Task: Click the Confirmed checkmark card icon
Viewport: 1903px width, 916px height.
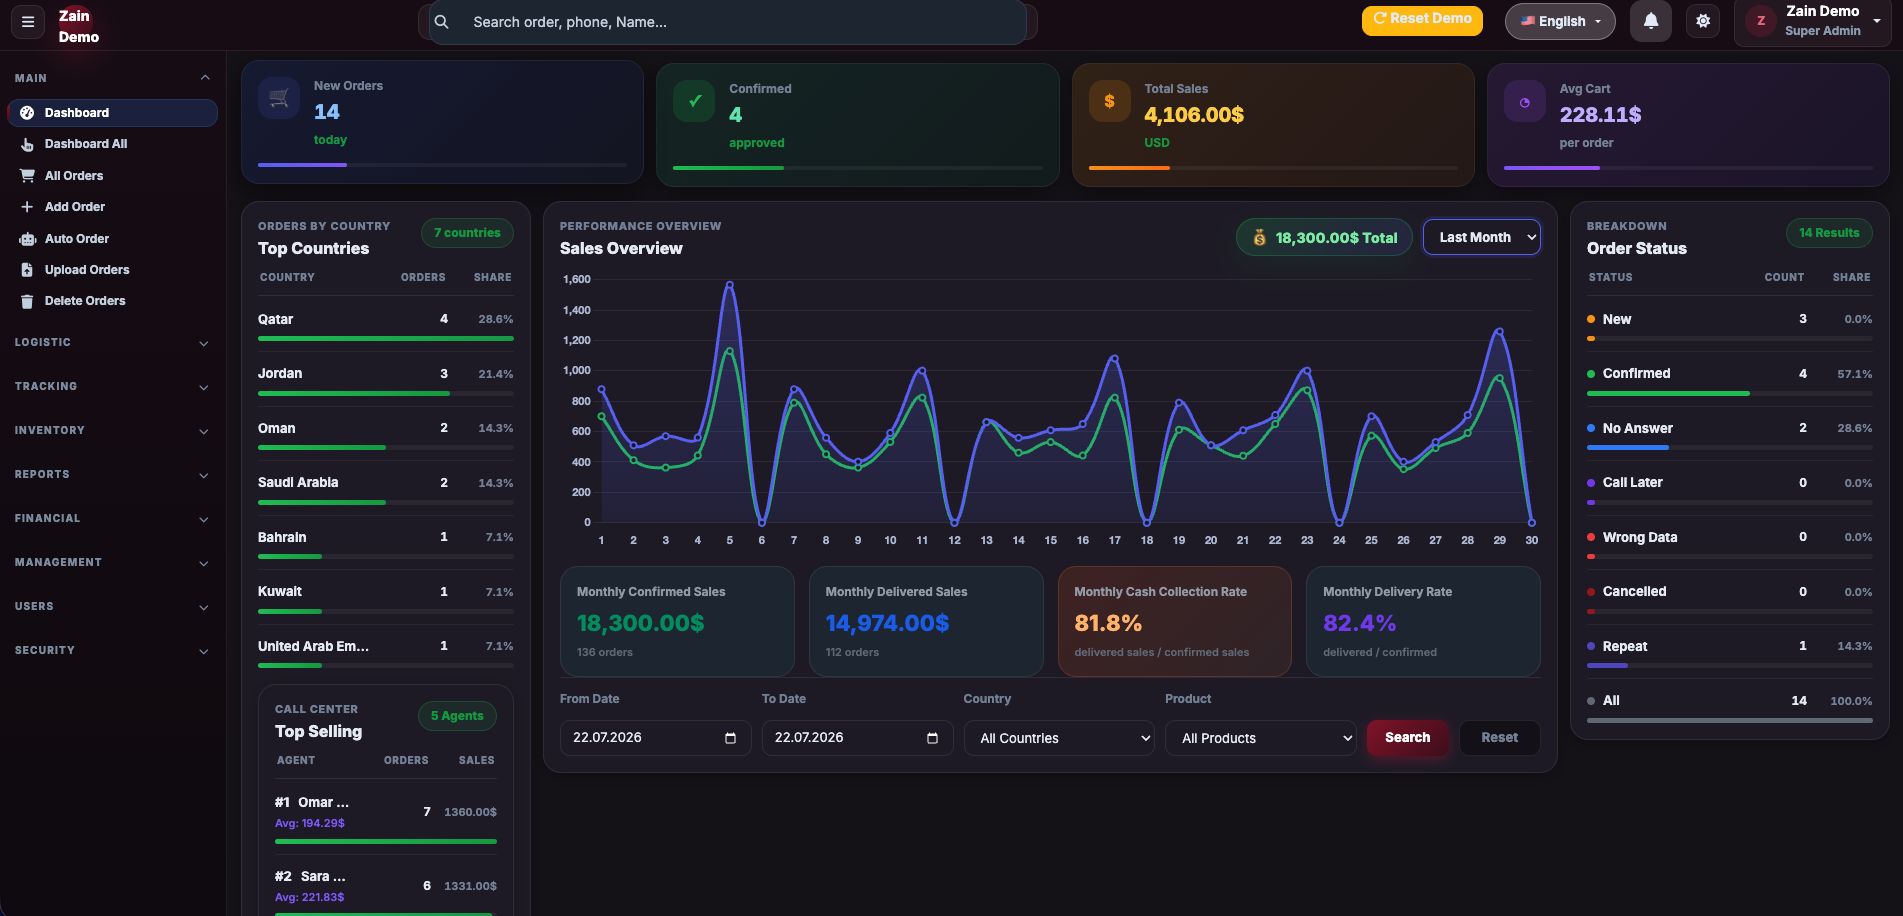Action: coord(694,101)
